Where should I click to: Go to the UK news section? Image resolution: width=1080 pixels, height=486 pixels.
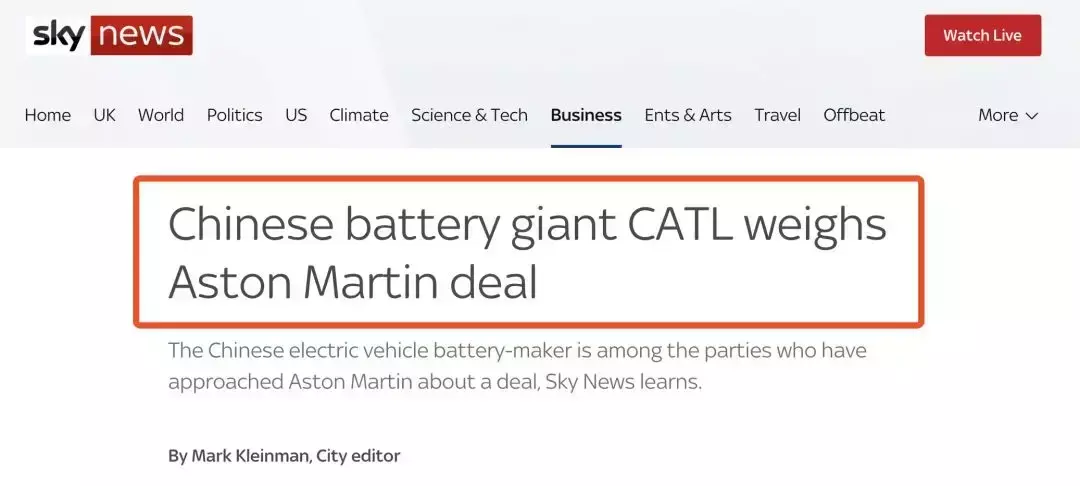coord(105,115)
